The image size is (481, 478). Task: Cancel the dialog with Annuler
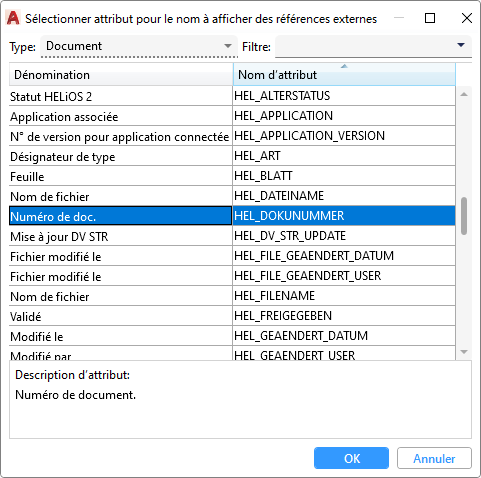tap(434, 458)
